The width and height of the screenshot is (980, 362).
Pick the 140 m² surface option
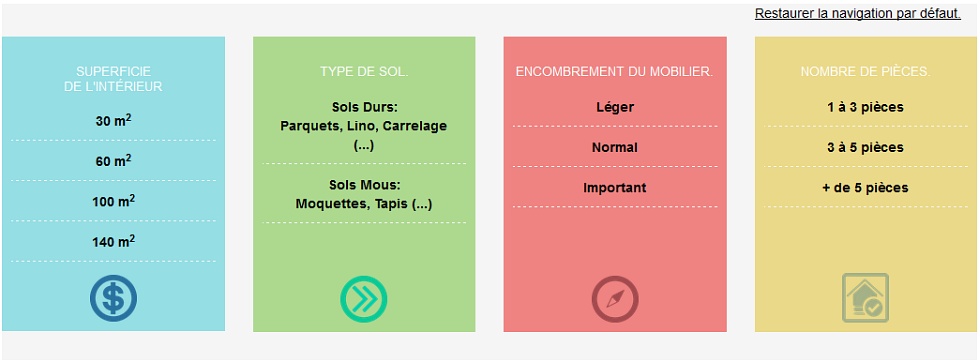pos(113,241)
